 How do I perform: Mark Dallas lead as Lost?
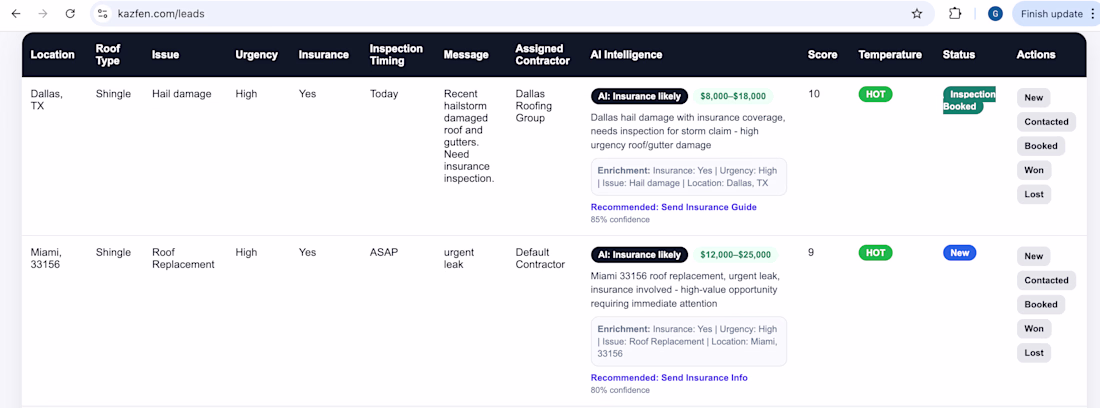pos(1033,194)
